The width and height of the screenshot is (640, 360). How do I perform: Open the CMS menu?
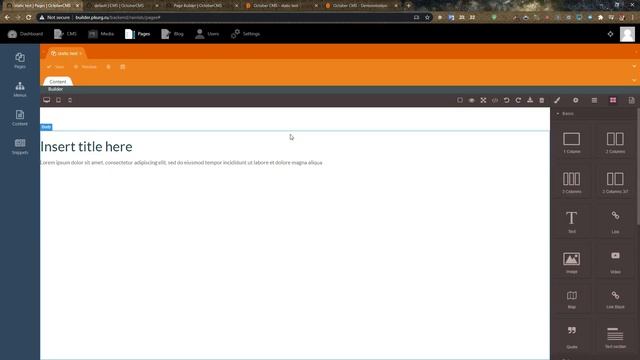pos(65,34)
